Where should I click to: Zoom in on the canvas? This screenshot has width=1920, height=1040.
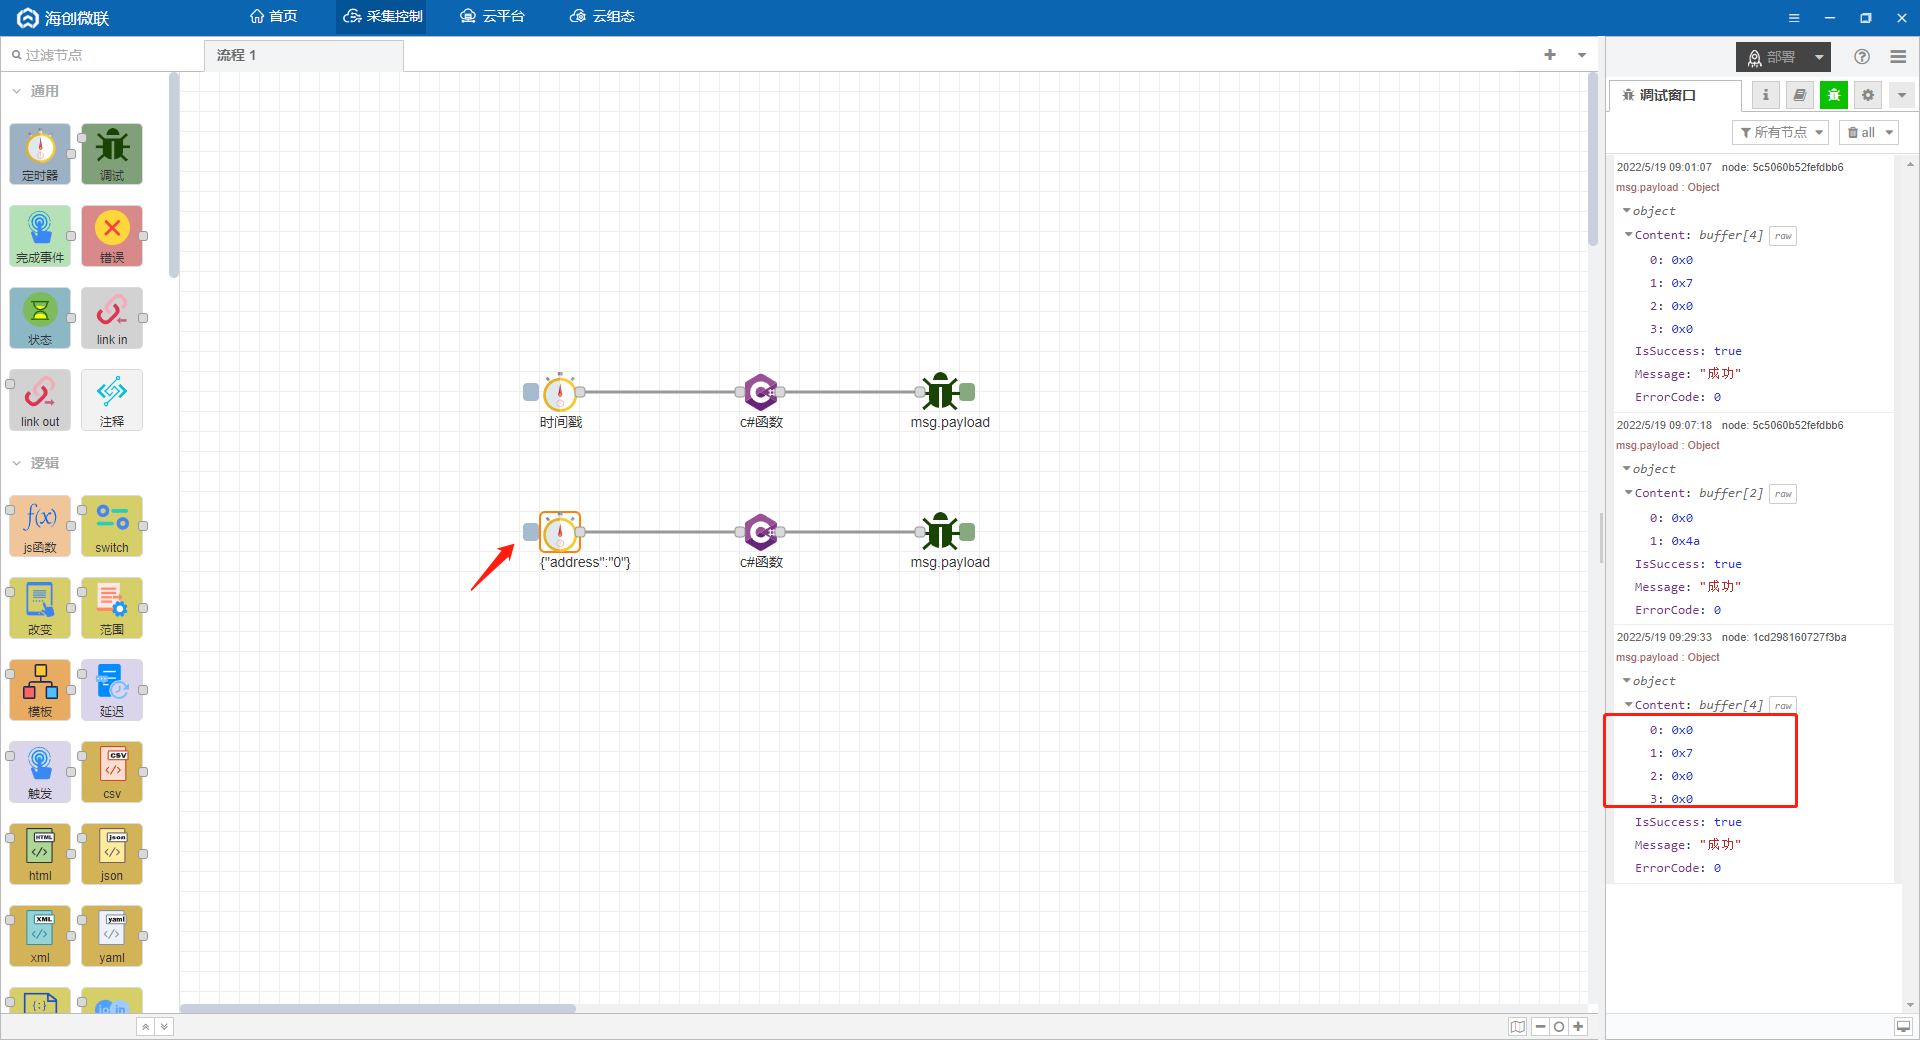[1578, 1027]
